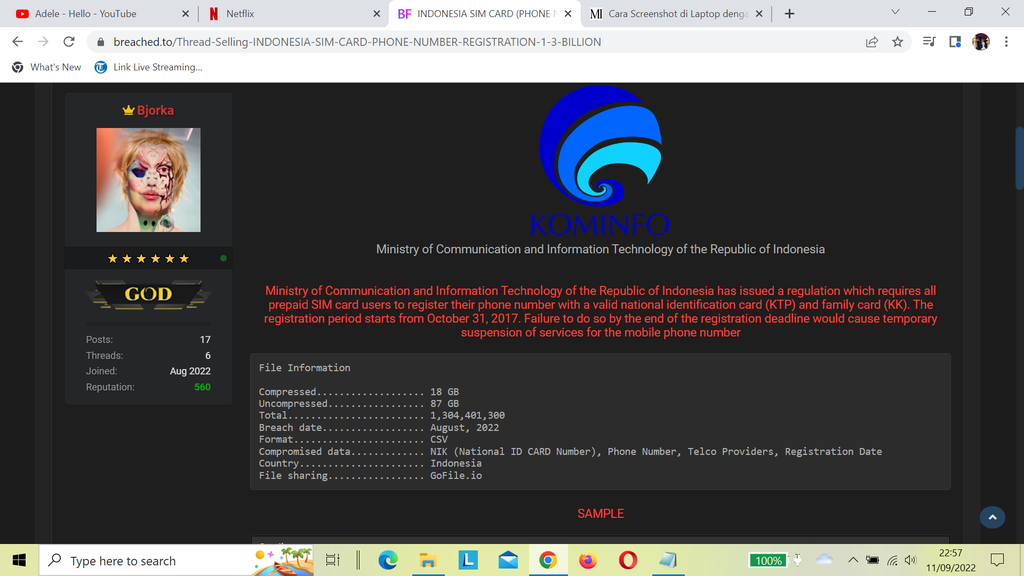
Task: Click the Bjorka username link
Action: tap(155, 110)
